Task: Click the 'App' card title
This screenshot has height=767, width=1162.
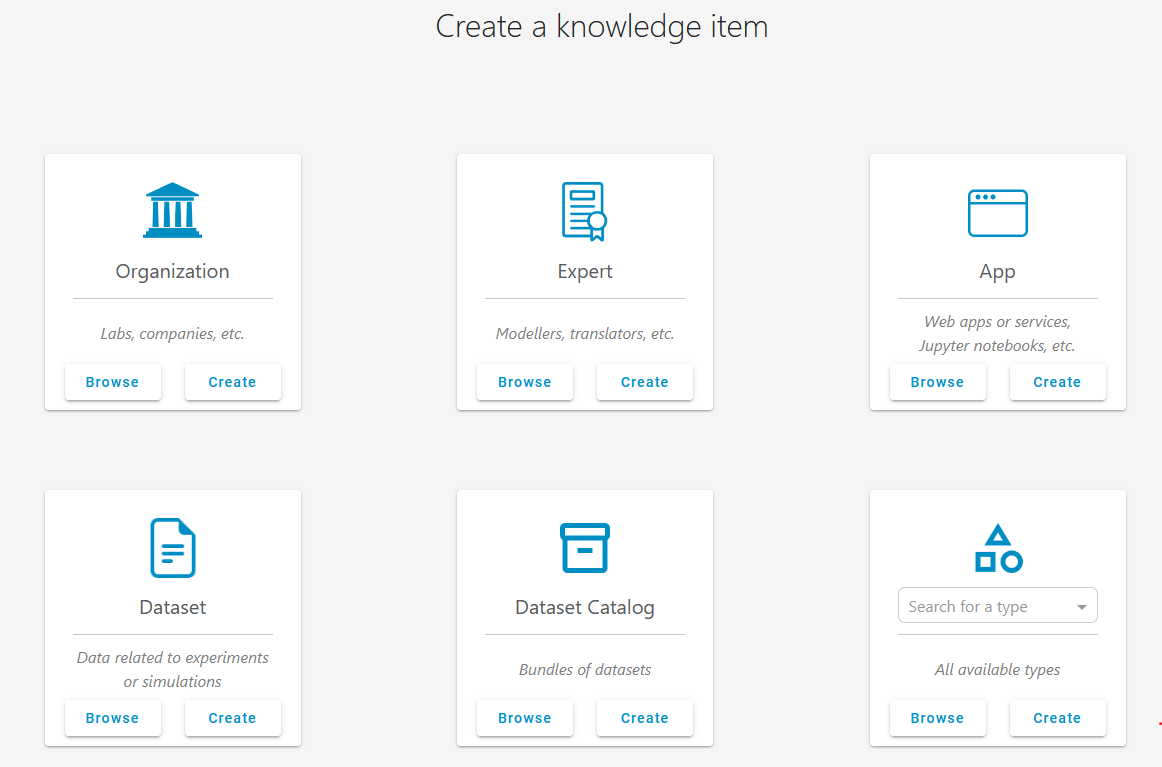Action: 997,271
